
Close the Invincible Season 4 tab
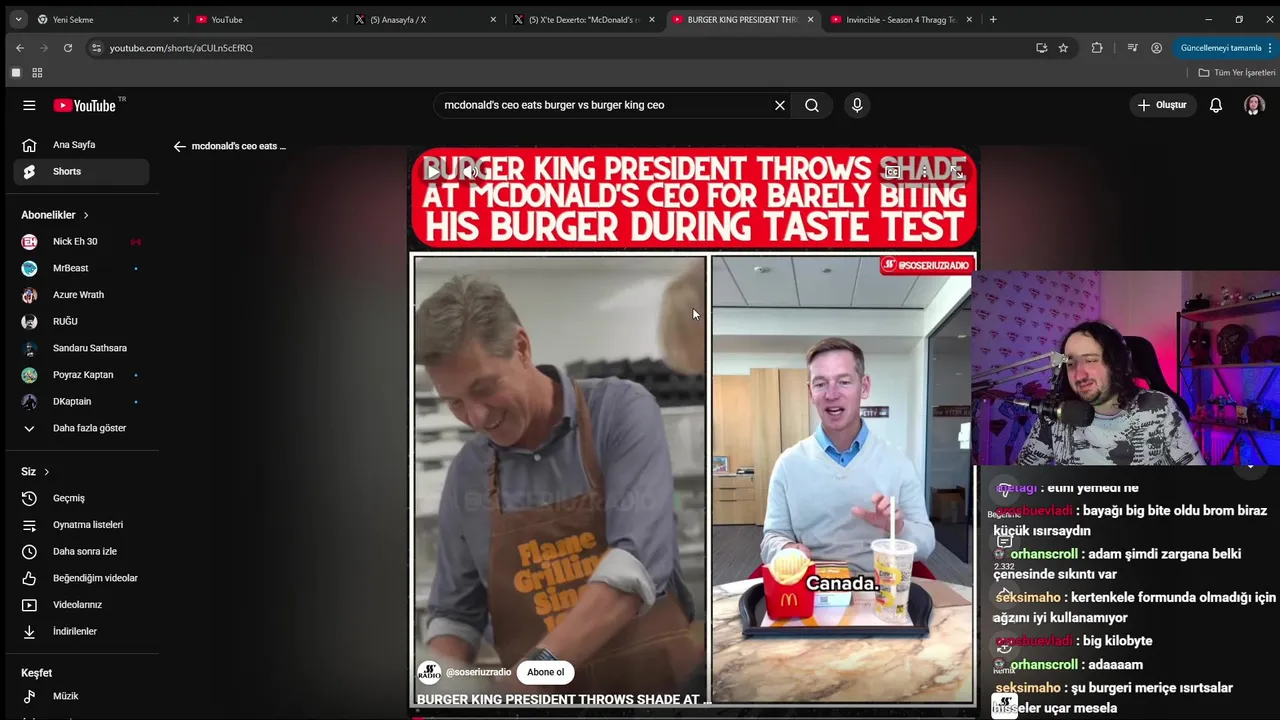[x=969, y=19]
